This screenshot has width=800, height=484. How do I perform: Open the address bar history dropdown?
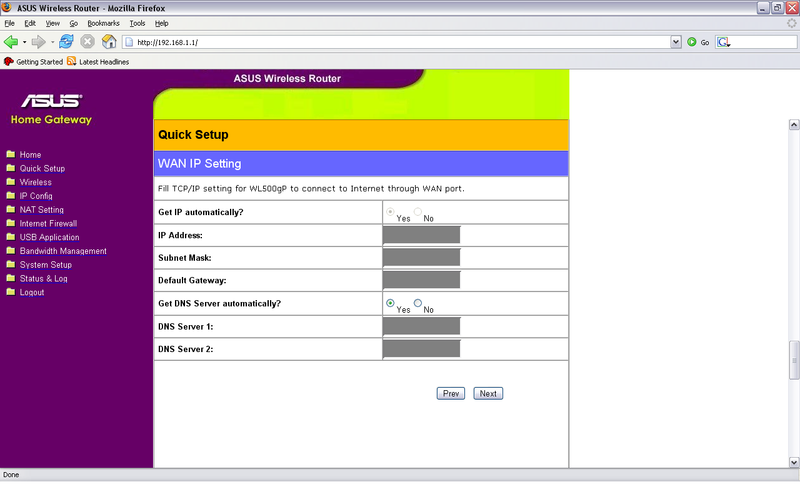[676, 42]
